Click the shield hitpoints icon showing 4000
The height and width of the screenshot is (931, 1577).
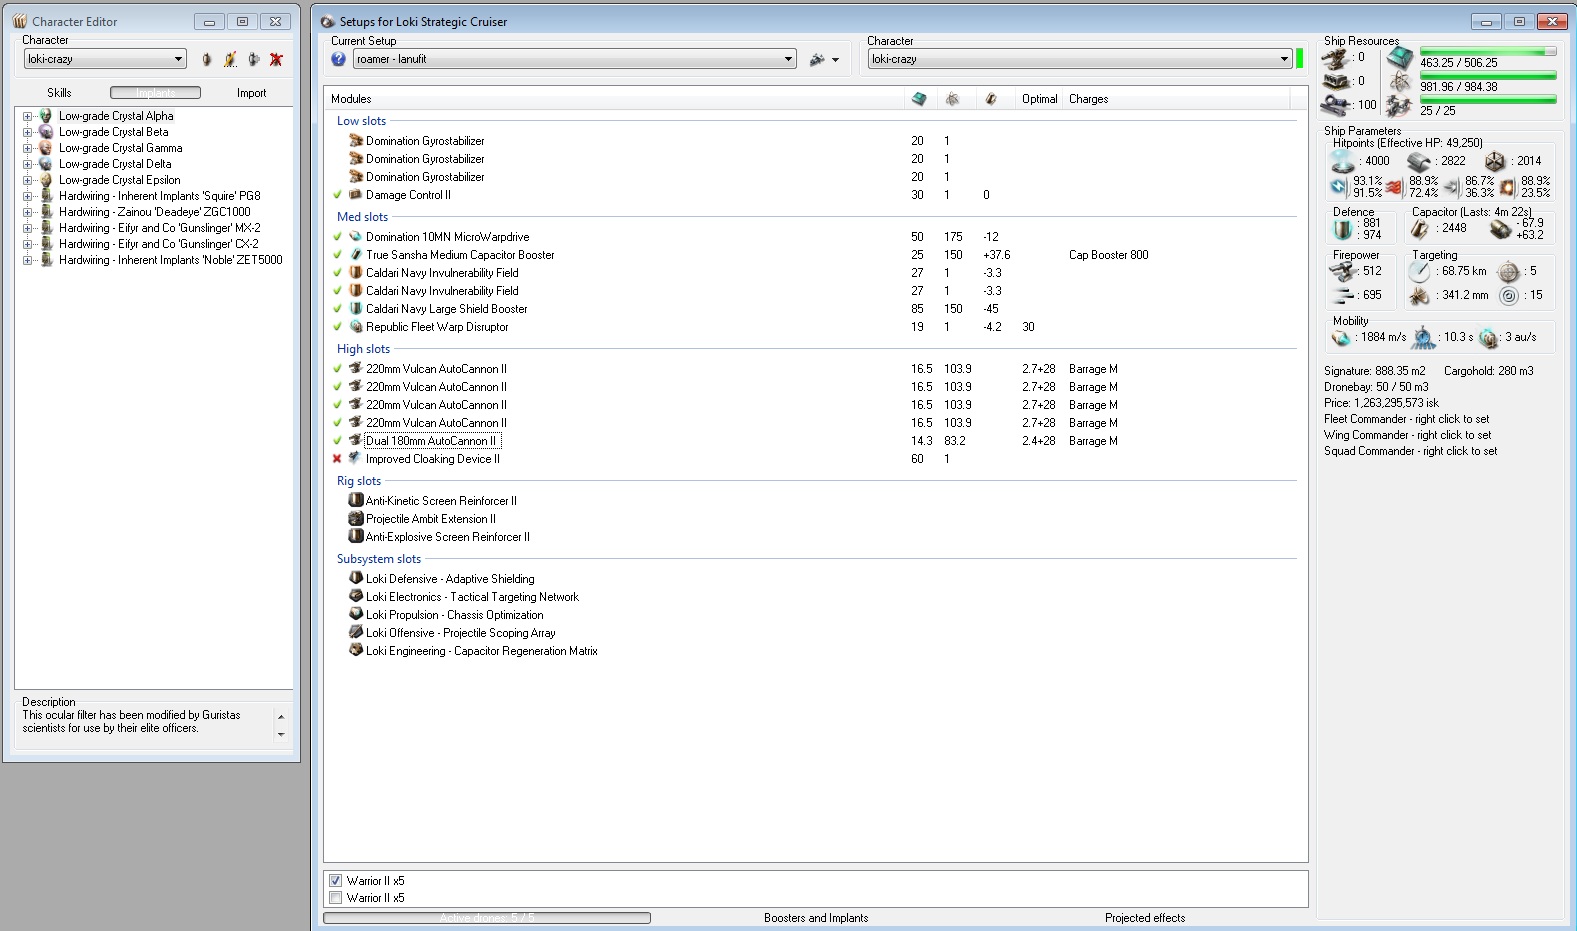point(1343,161)
